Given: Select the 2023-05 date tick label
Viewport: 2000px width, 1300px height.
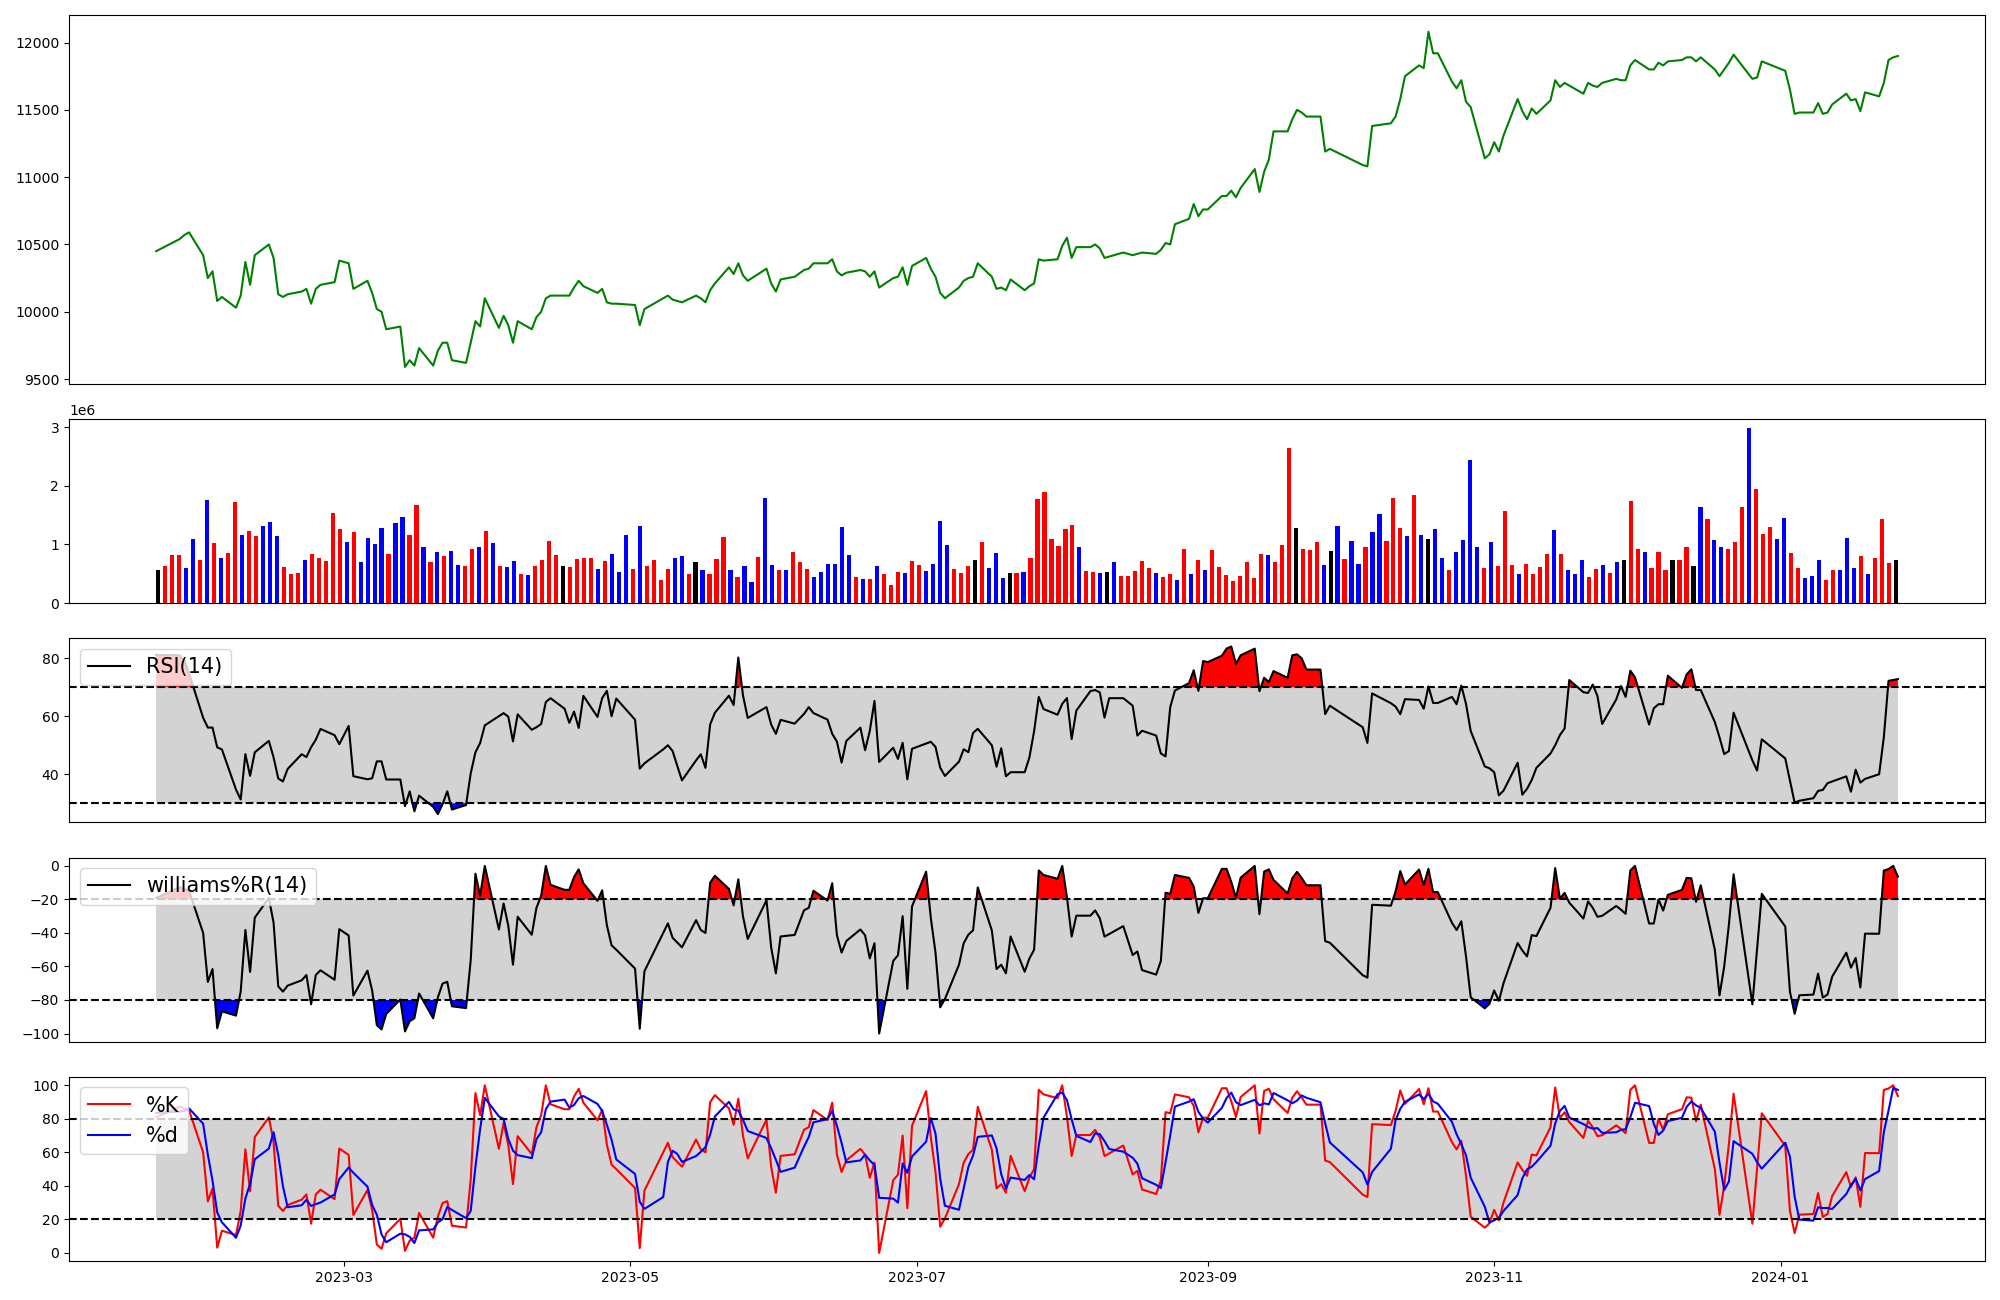Looking at the screenshot, I should [x=631, y=1277].
